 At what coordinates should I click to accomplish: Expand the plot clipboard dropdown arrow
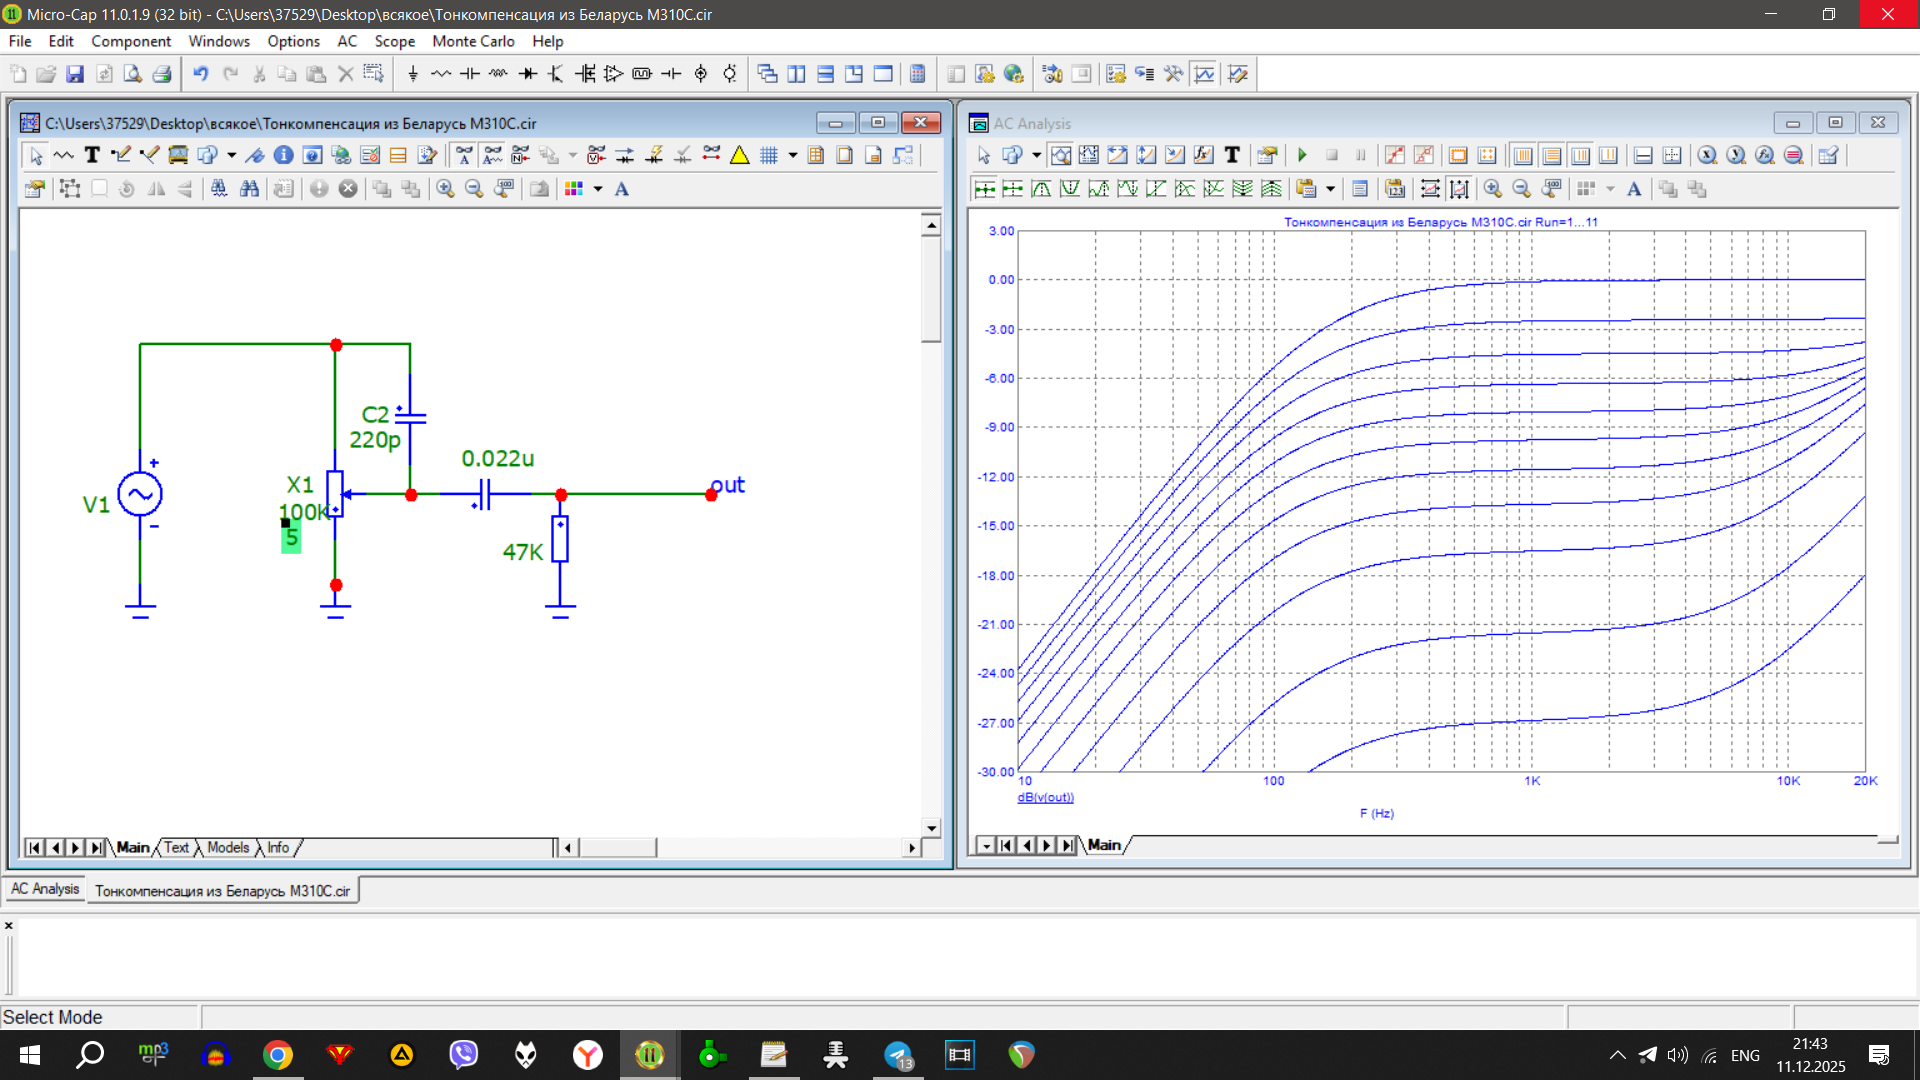1330,189
